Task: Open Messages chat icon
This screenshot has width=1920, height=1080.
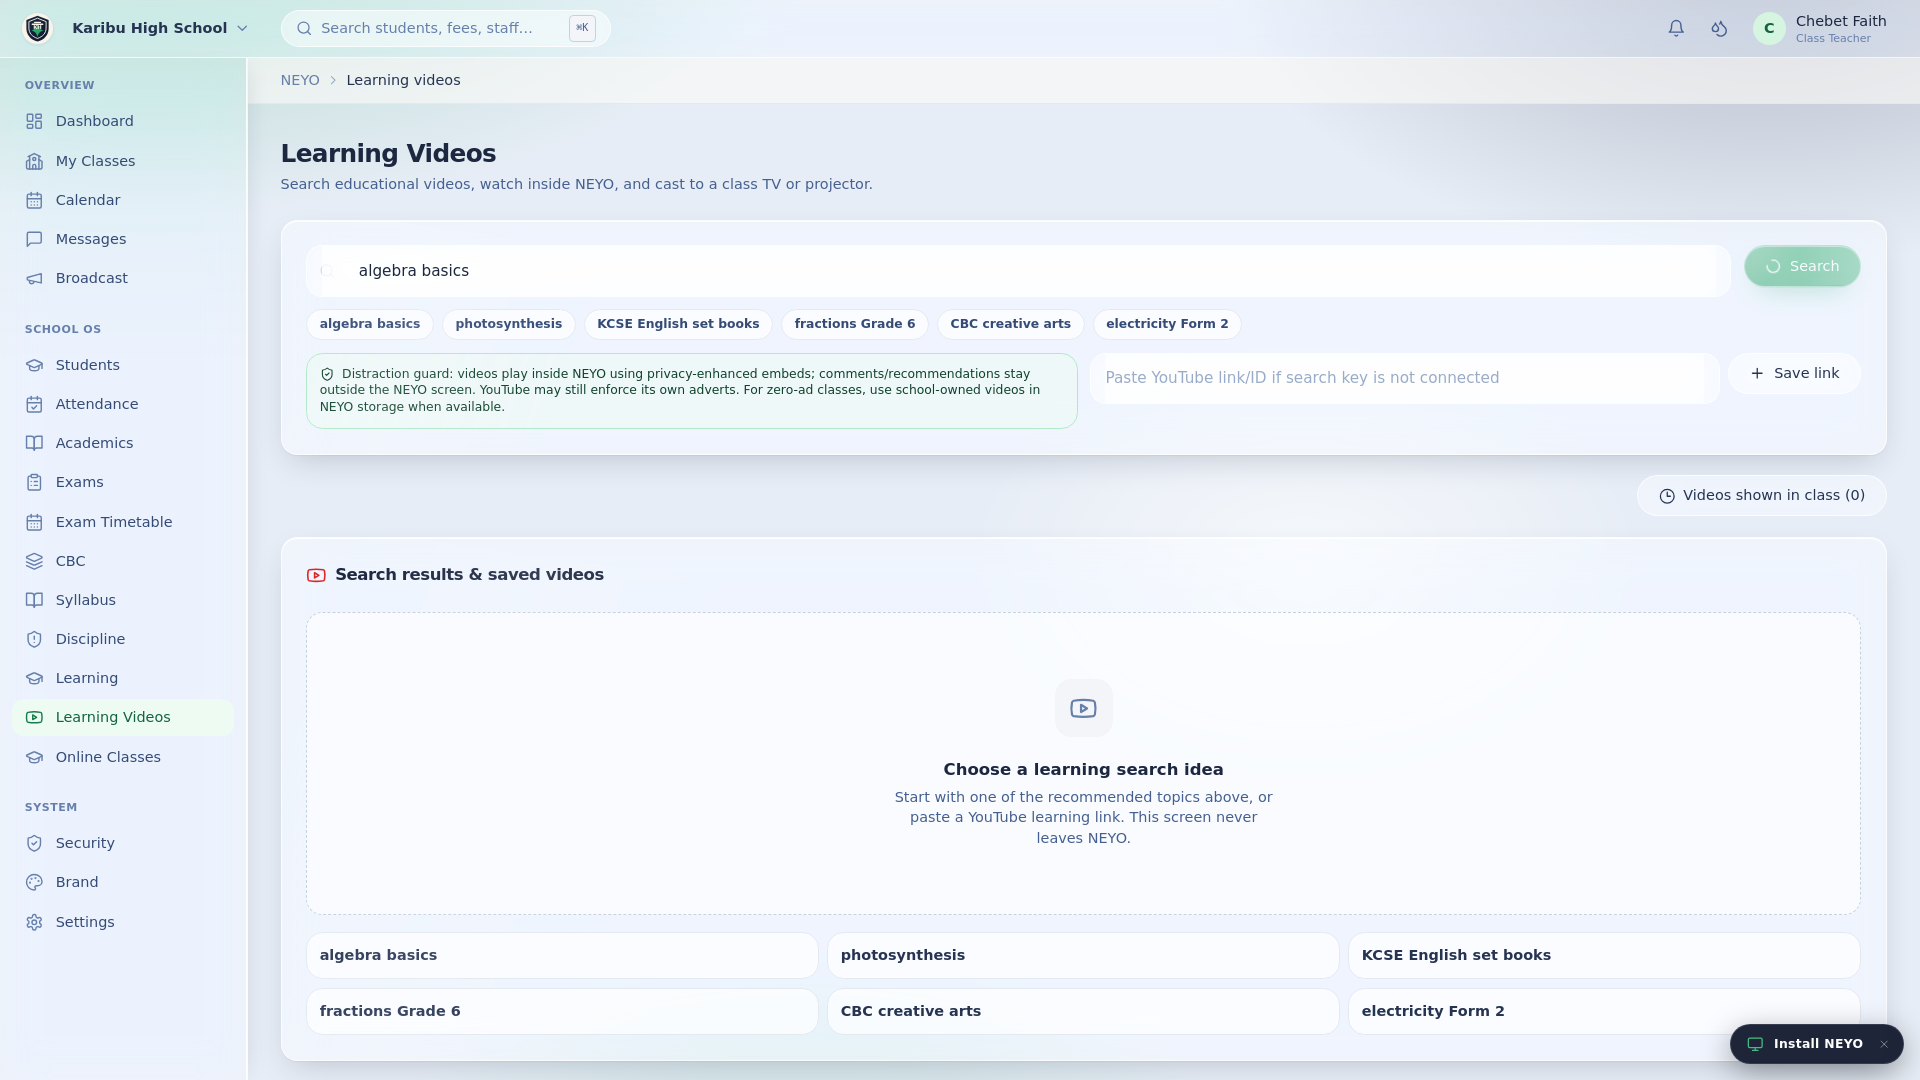Action: tap(34, 239)
